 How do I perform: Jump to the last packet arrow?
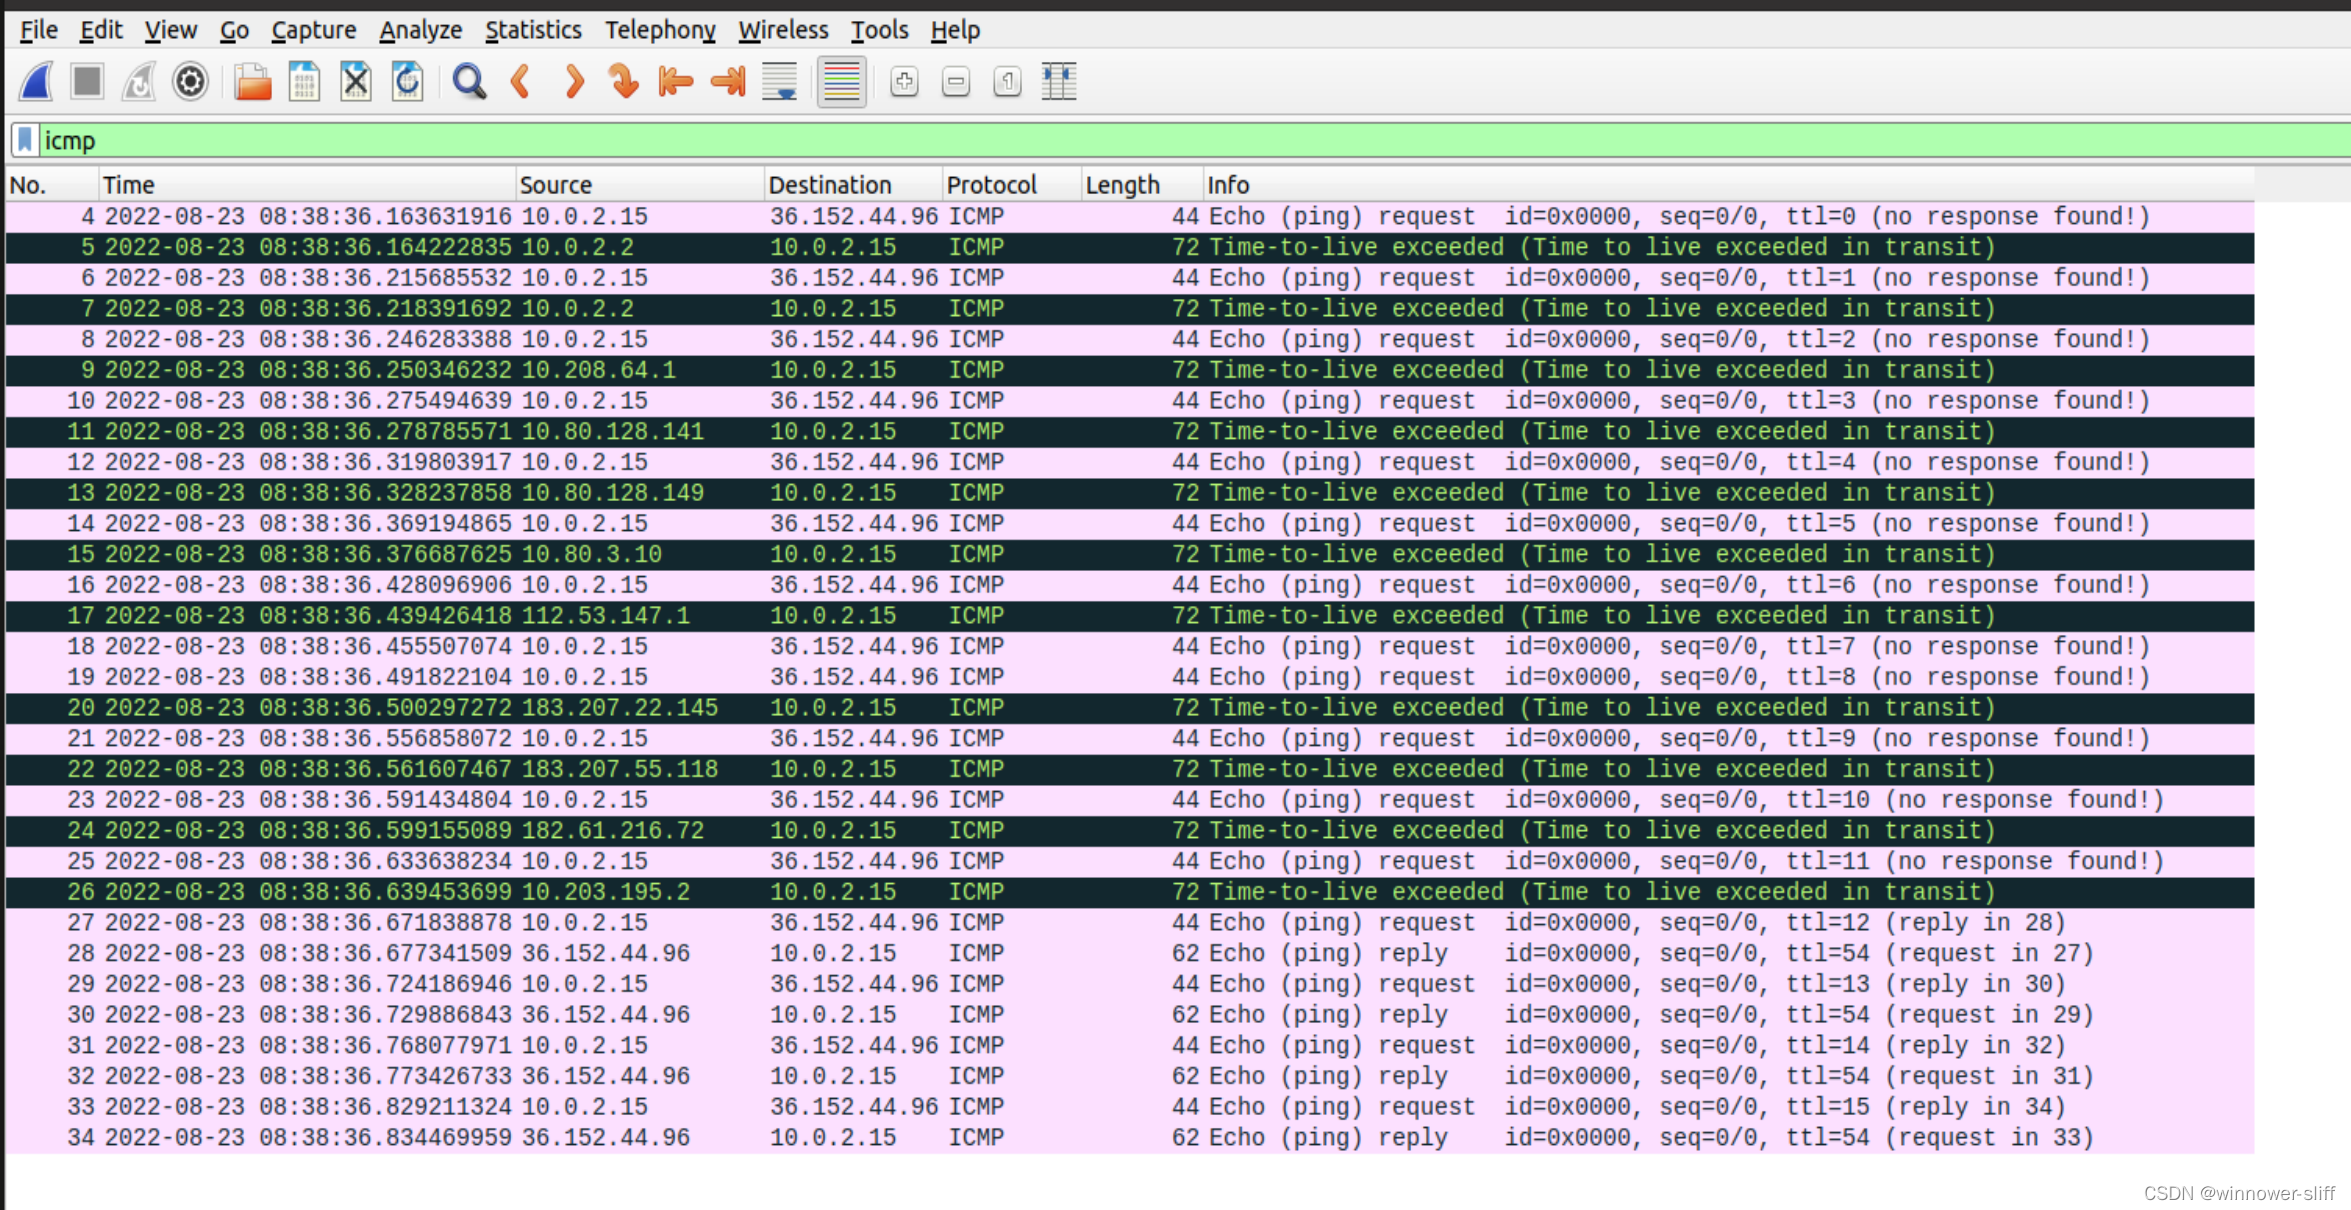[728, 82]
